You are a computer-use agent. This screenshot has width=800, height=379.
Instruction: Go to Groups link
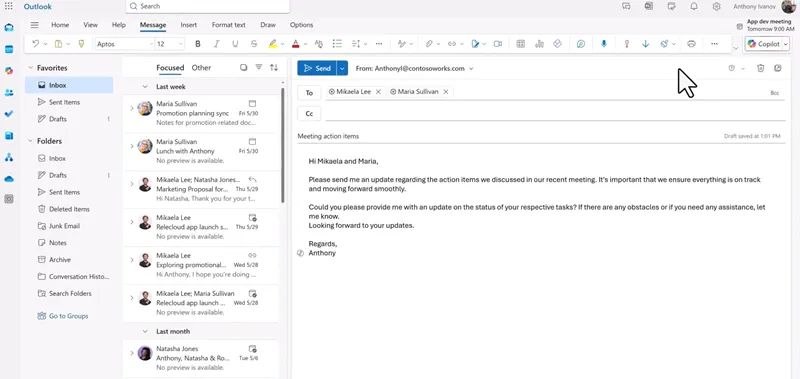68,316
